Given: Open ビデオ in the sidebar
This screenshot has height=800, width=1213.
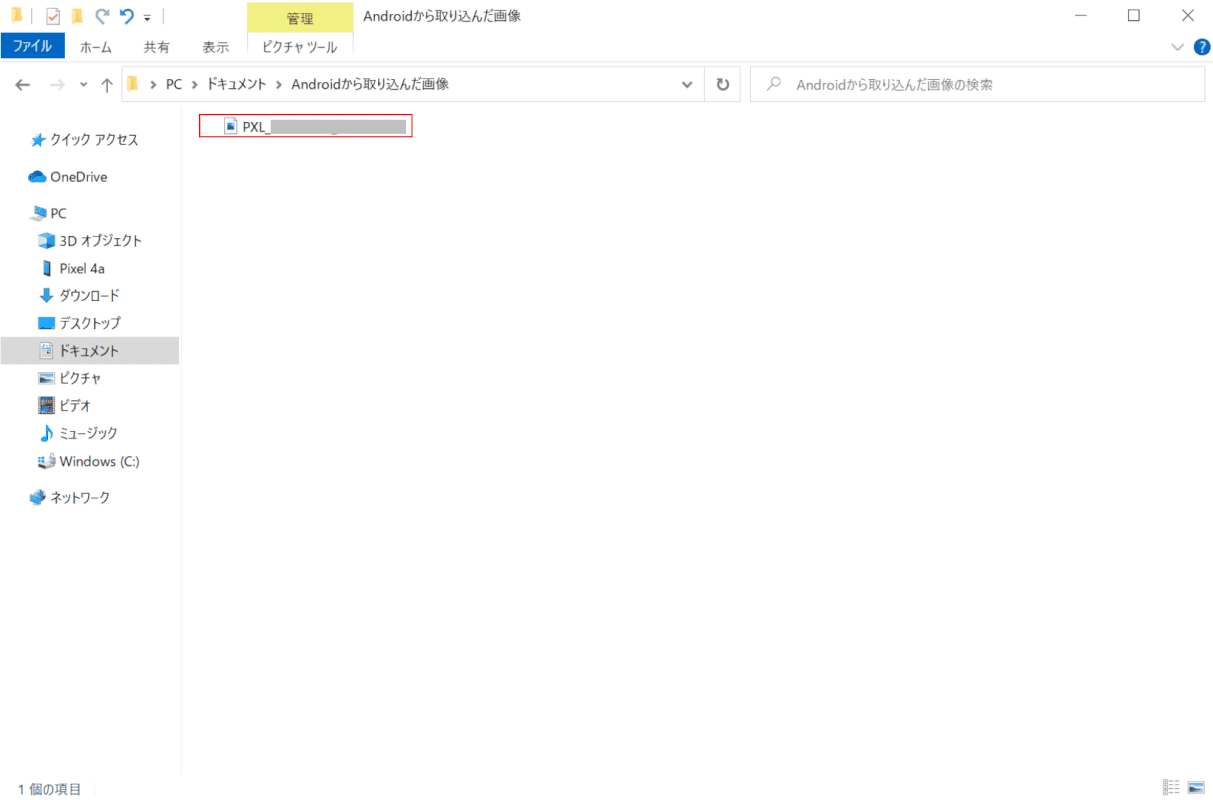Looking at the screenshot, I should pos(65,406).
